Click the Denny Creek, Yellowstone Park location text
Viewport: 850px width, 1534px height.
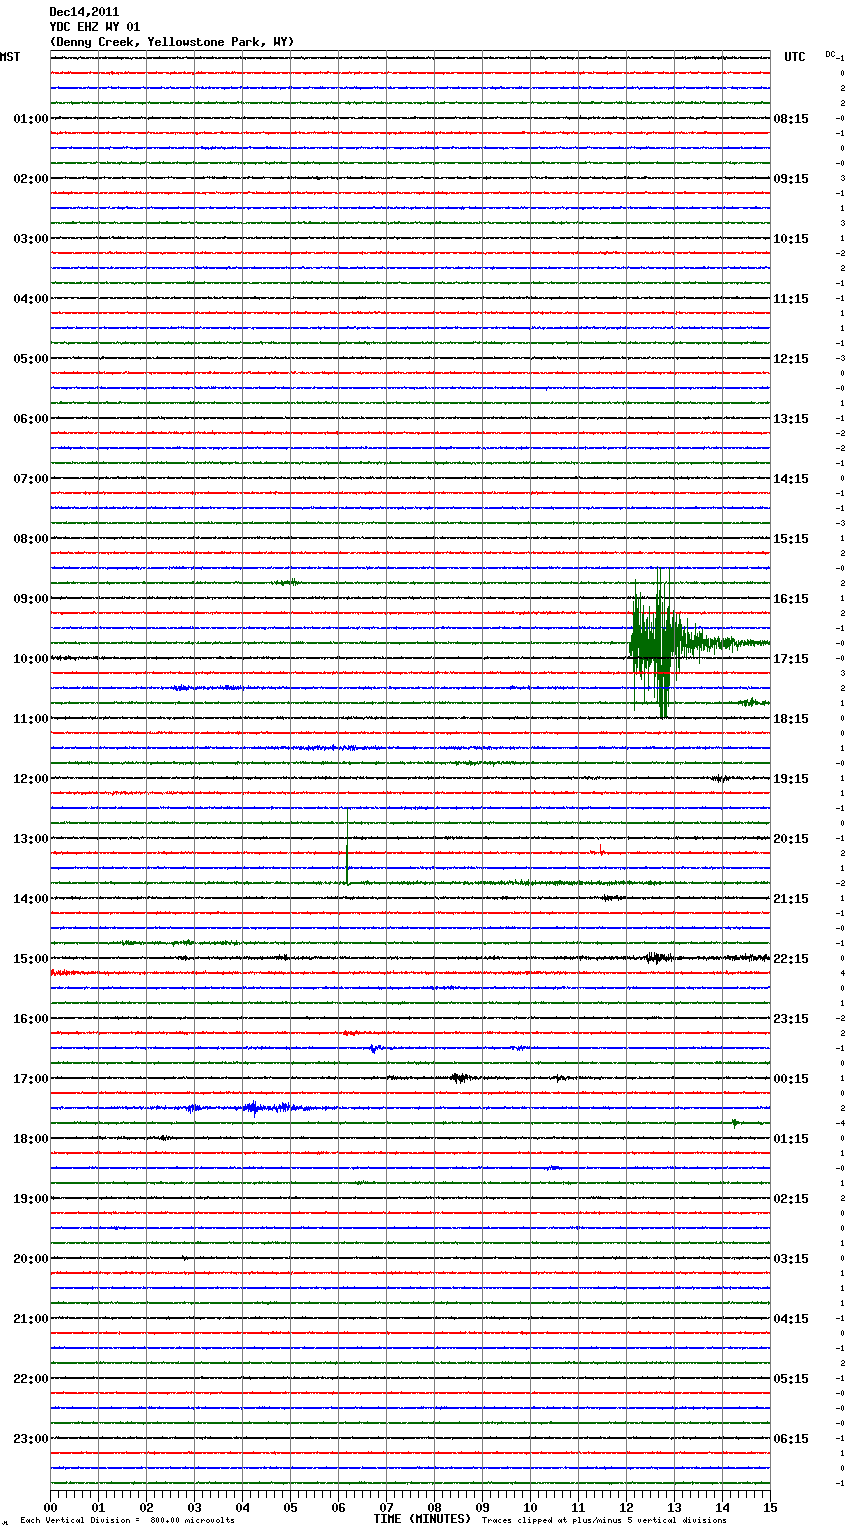[172, 42]
